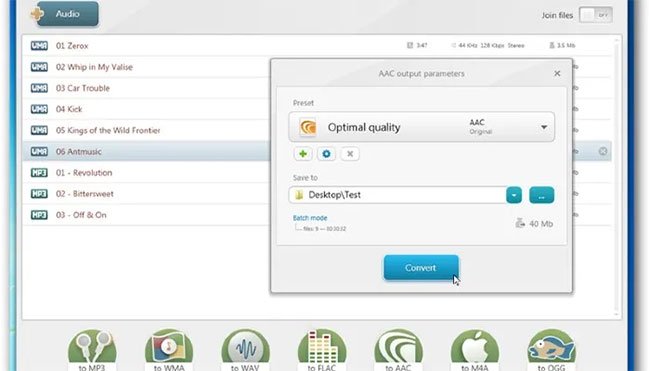The image size is (650, 371).
Task: Select the 01 Zerox track row
Action: coord(317,46)
